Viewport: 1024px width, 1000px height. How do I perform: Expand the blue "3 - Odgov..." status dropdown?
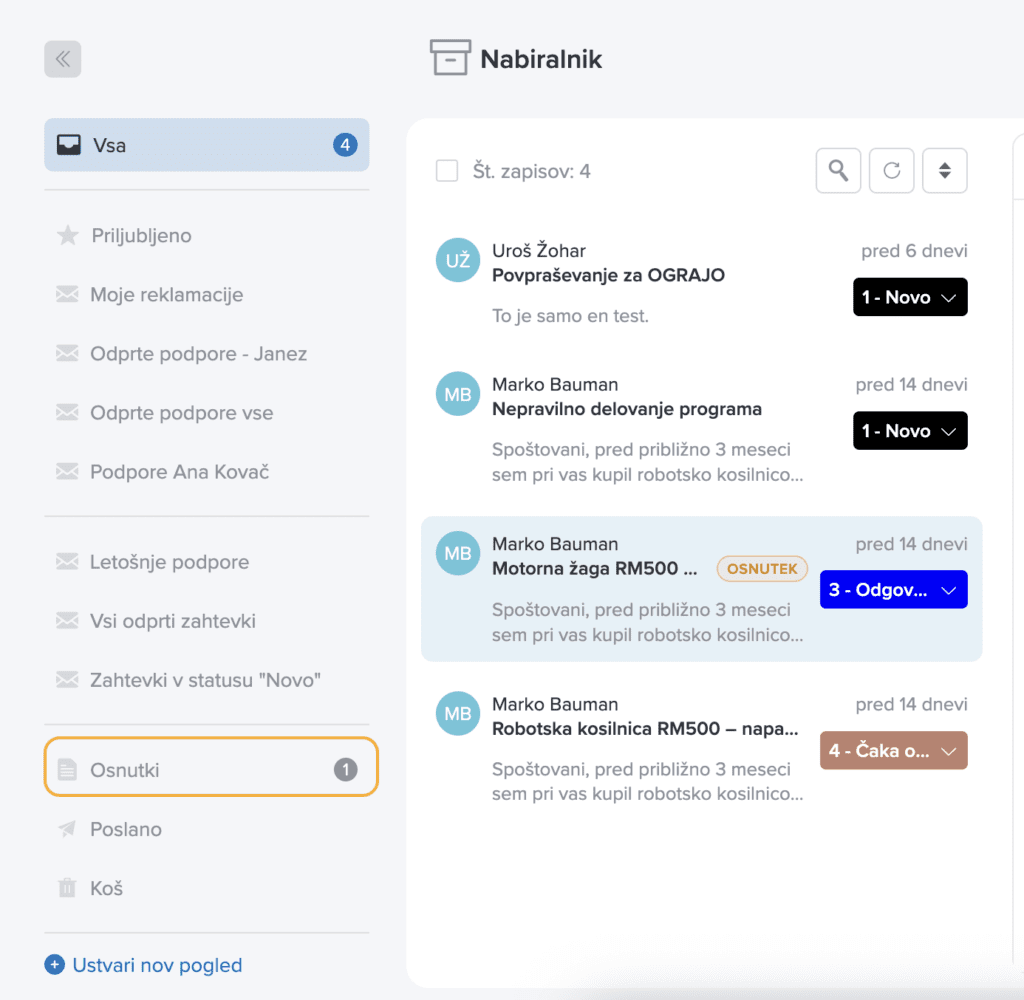[893, 590]
